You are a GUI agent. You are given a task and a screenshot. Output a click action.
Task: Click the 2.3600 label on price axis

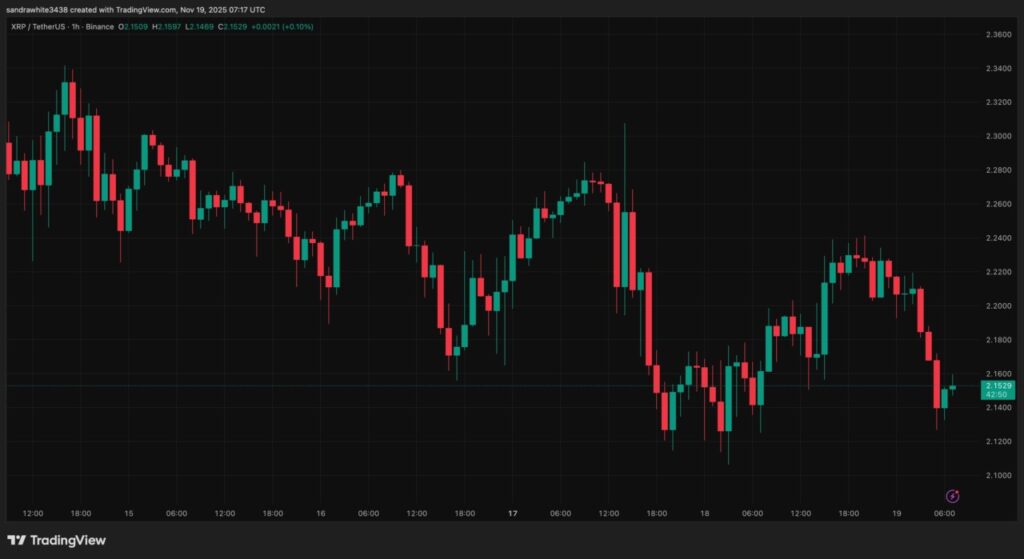click(x=998, y=34)
